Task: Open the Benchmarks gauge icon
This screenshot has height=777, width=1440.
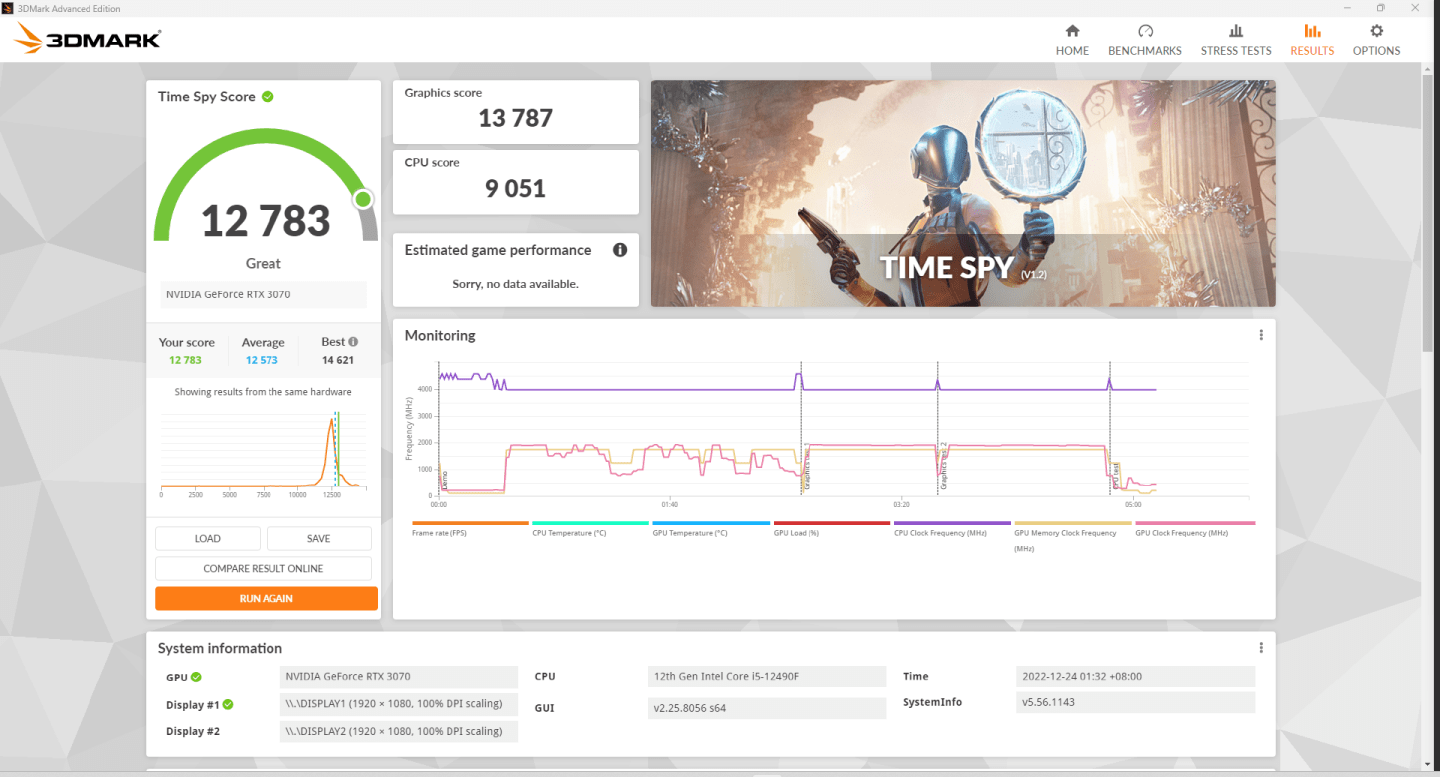Action: 1145,32
